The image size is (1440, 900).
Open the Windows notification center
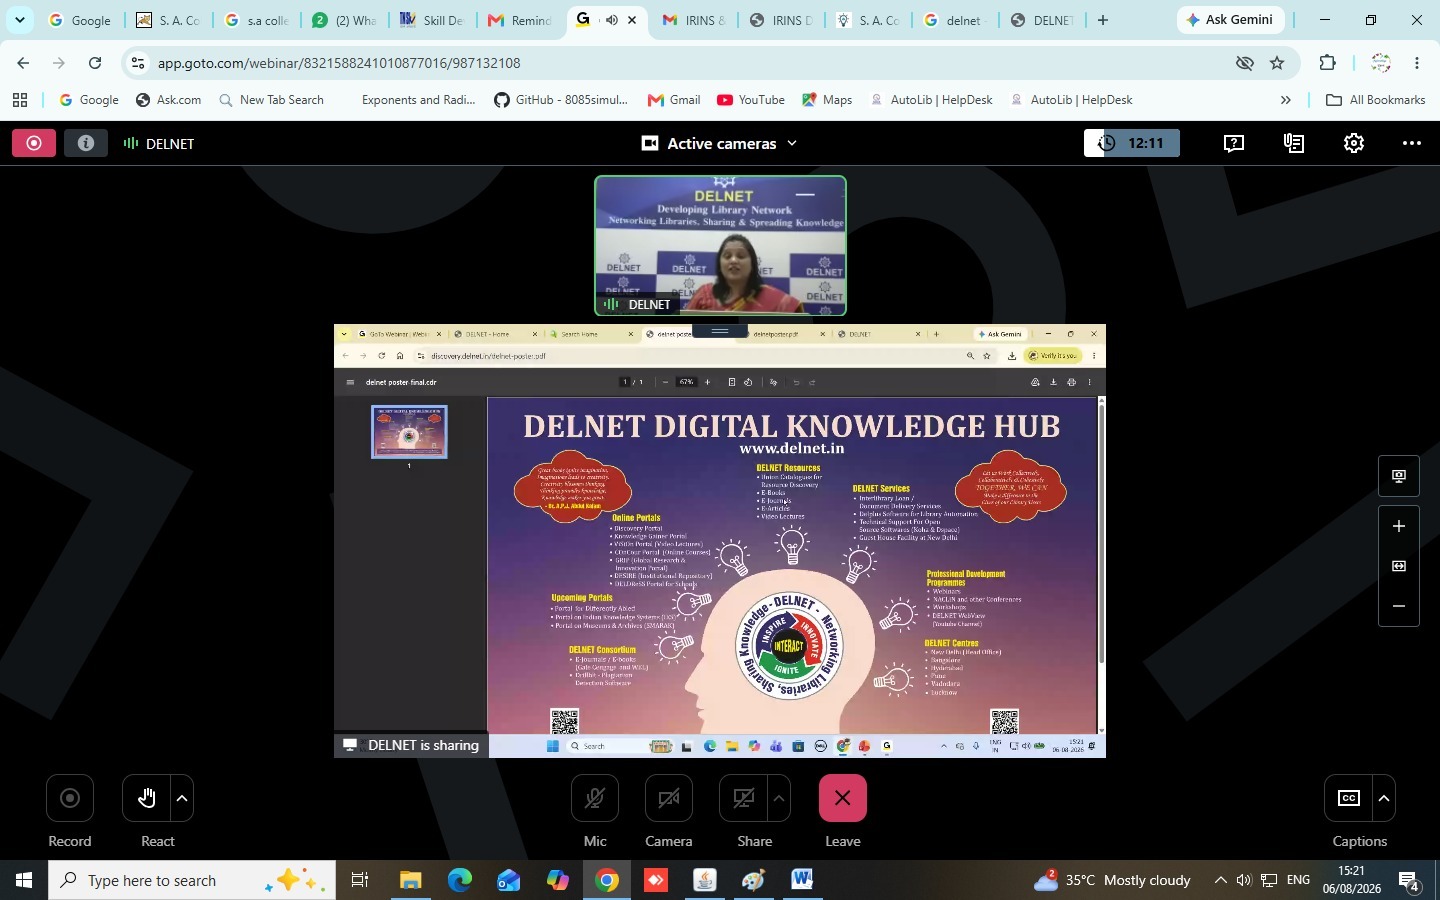pos(1410,881)
